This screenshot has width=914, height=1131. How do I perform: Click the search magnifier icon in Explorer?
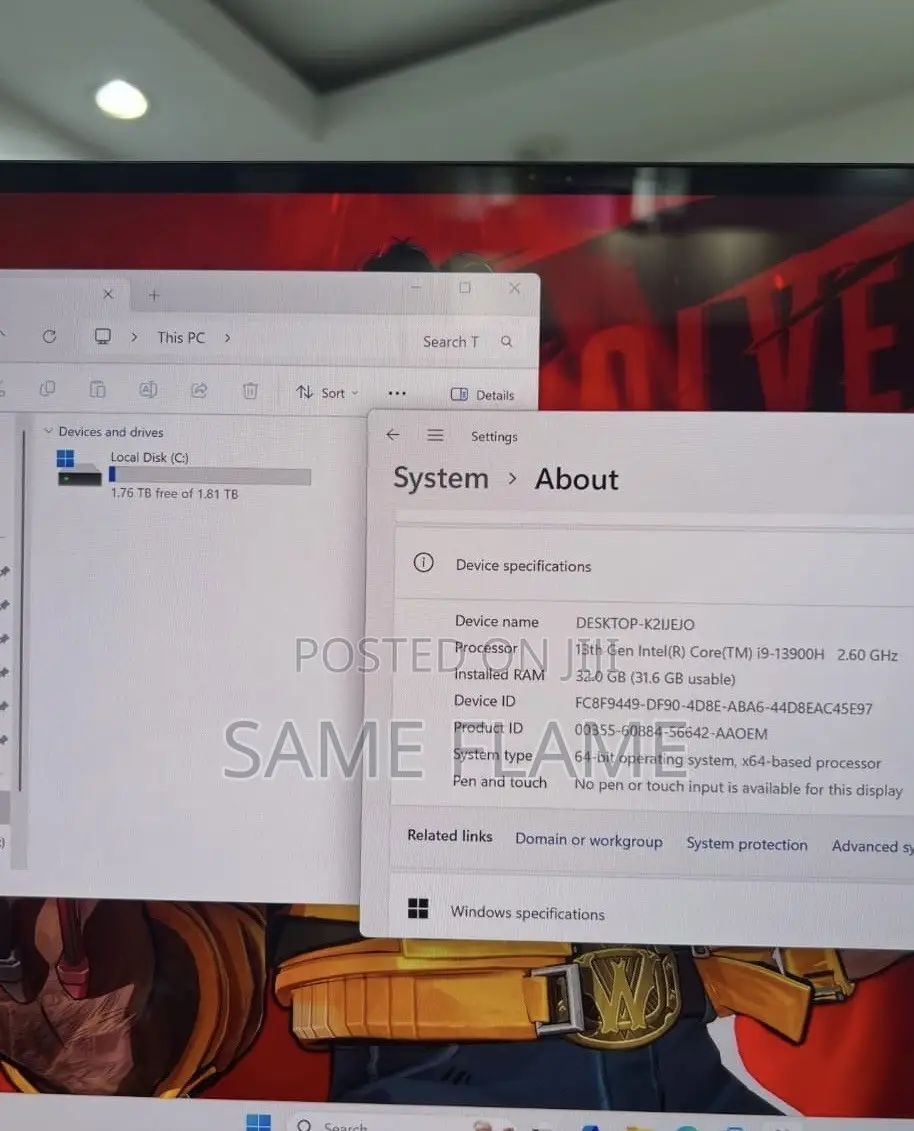[x=506, y=342]
